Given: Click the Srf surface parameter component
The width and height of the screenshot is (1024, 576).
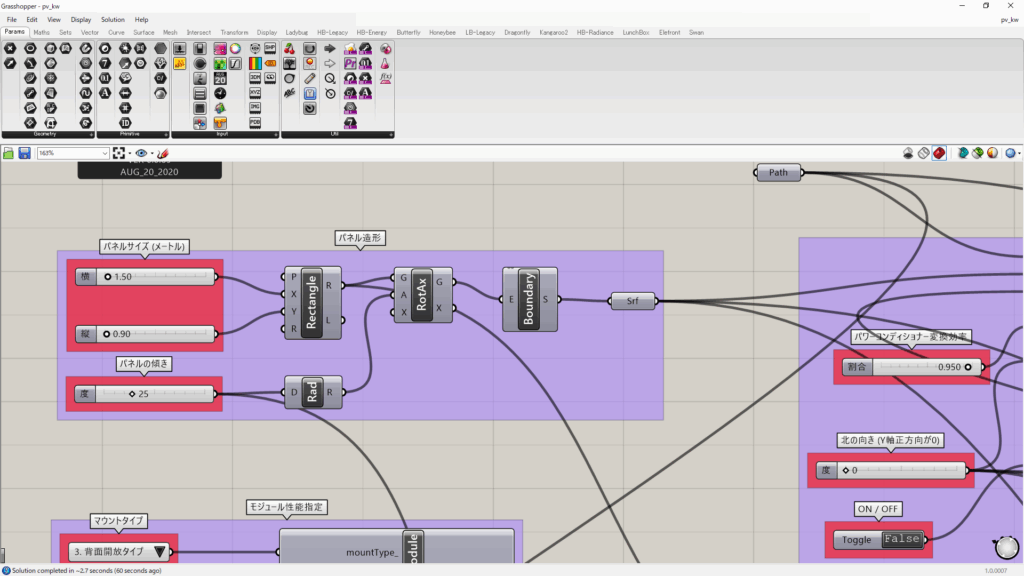Looking at the screenshot, I should pyautogui.click(x=632, y=300).
